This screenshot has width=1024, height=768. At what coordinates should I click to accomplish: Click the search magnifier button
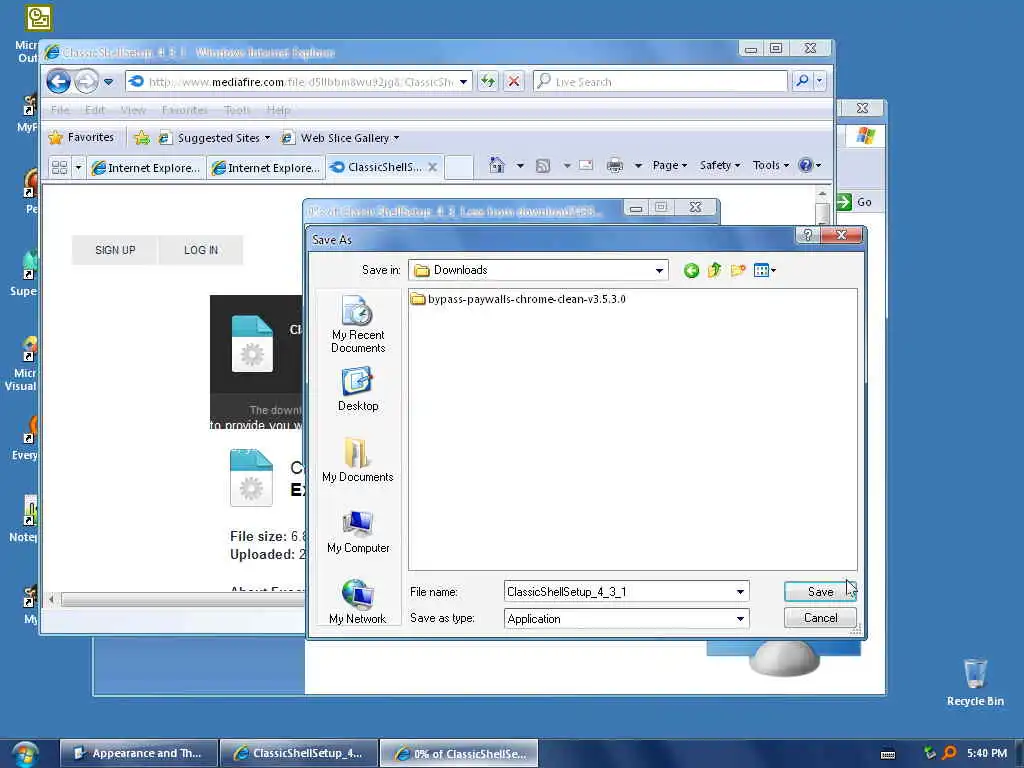pyautogui.click(x=802, y=82)
